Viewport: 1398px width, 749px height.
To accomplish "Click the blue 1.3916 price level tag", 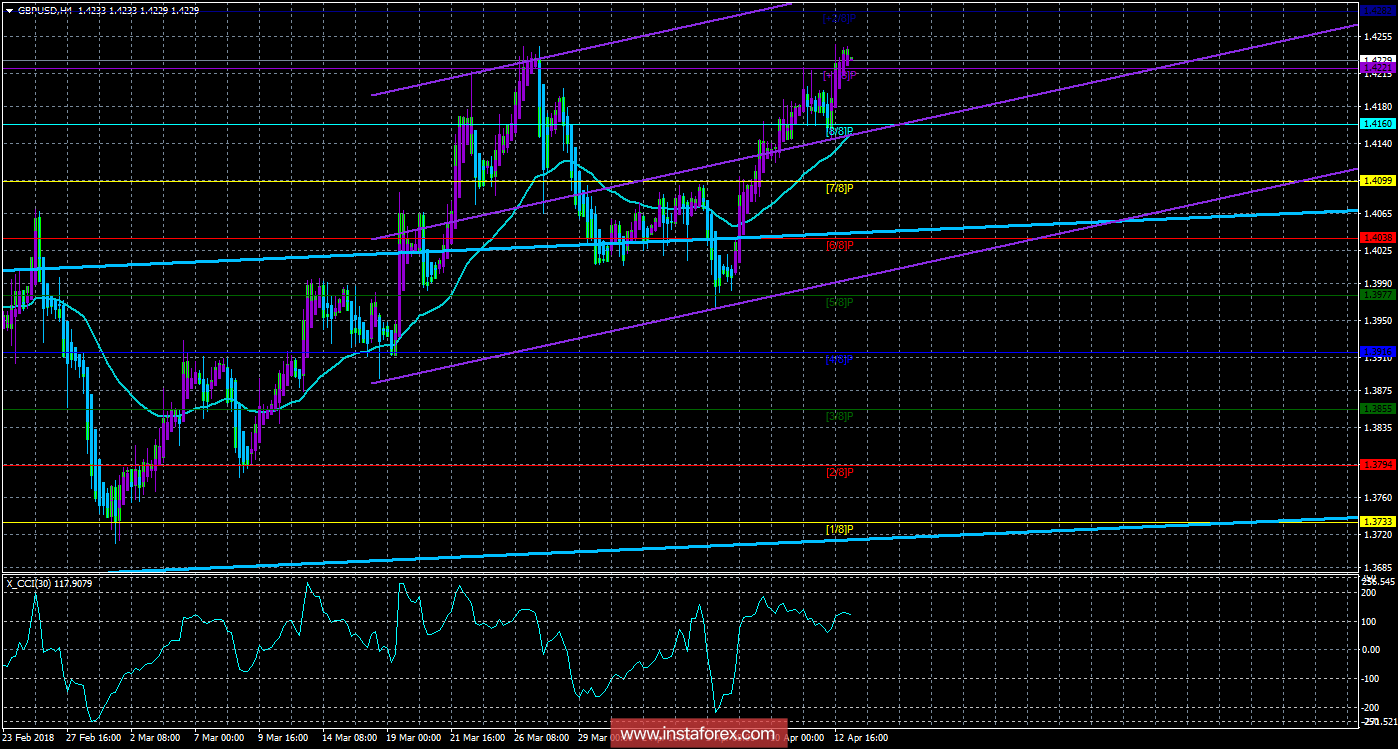I will (x=1377, y=352).
